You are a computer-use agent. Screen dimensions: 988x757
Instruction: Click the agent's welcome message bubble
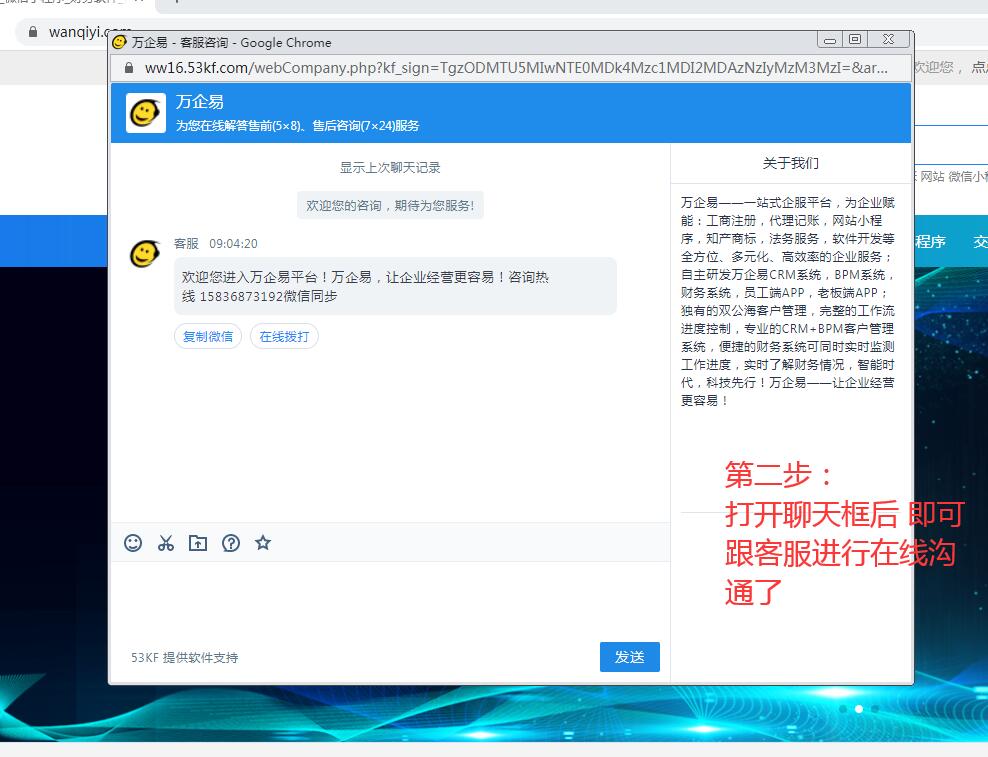[396, 286]
